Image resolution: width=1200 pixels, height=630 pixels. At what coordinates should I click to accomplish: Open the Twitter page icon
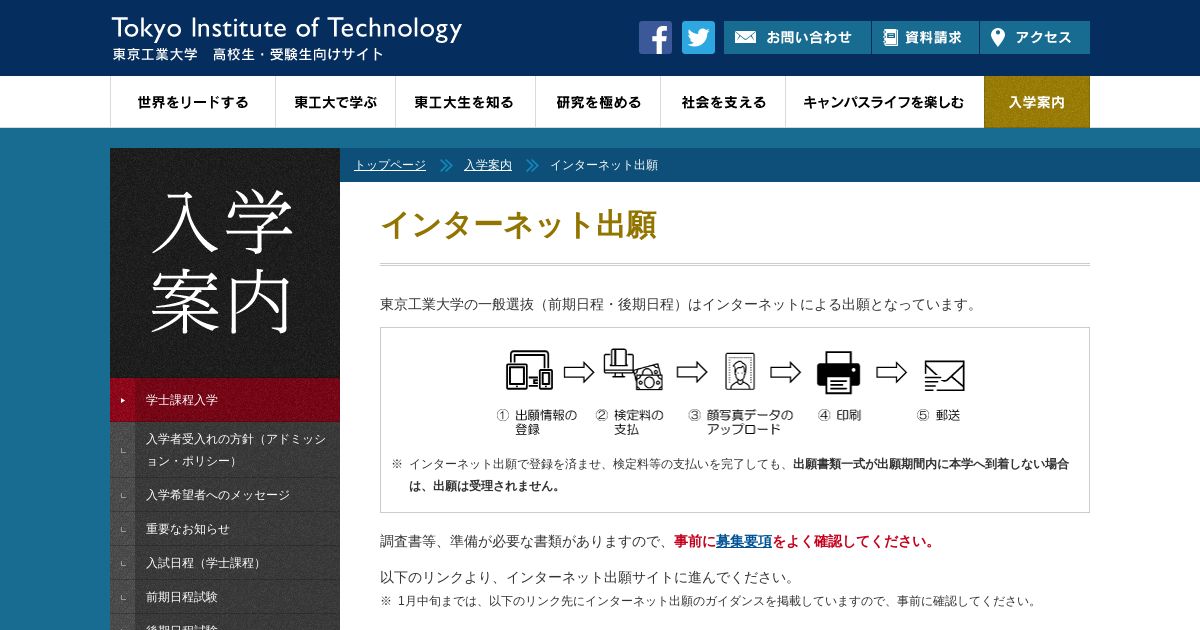698,37
